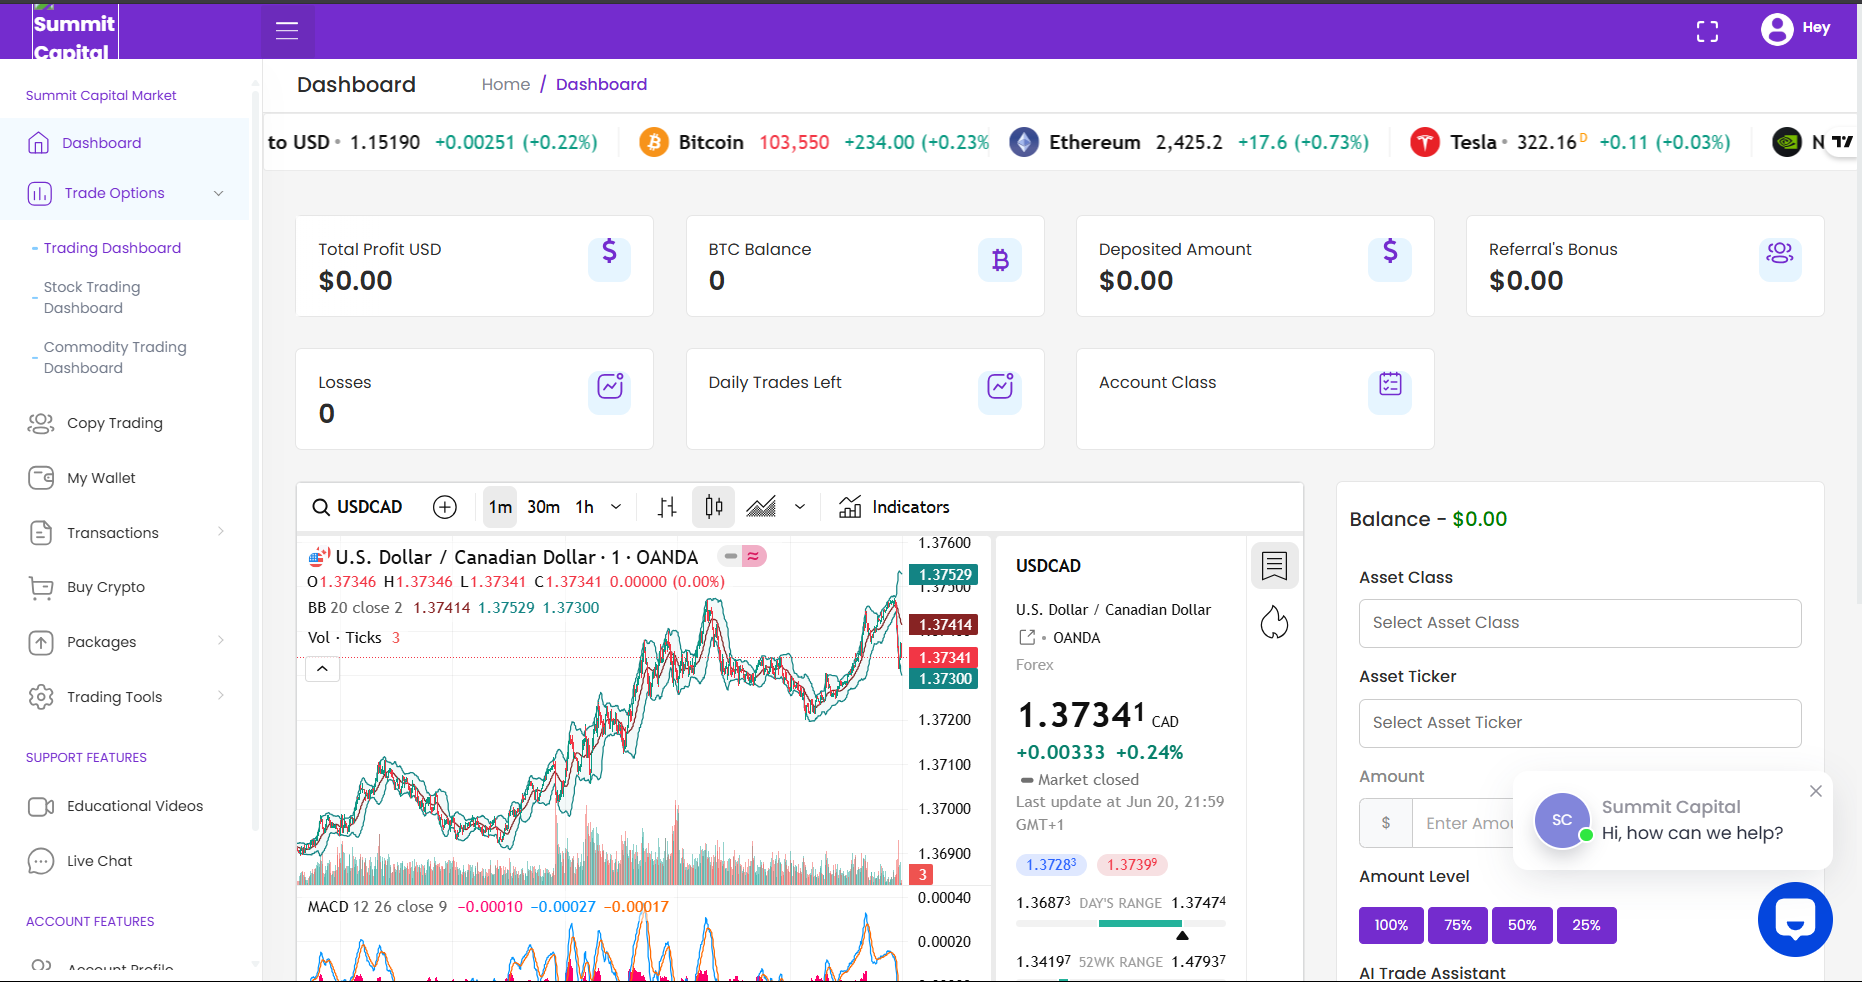Screen dimensions: 1862x982
Task: Open the hotlist flame icon
Action: [x=1274, y=622]
